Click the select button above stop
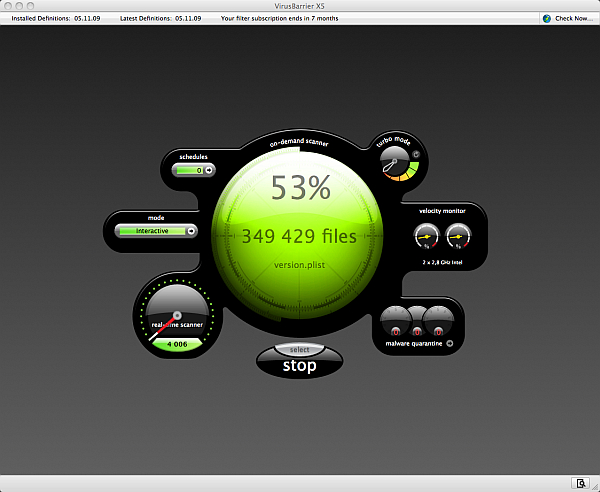The width and height of the screenshot is (600, 492). pyautogui.click(x=300, y=350)
